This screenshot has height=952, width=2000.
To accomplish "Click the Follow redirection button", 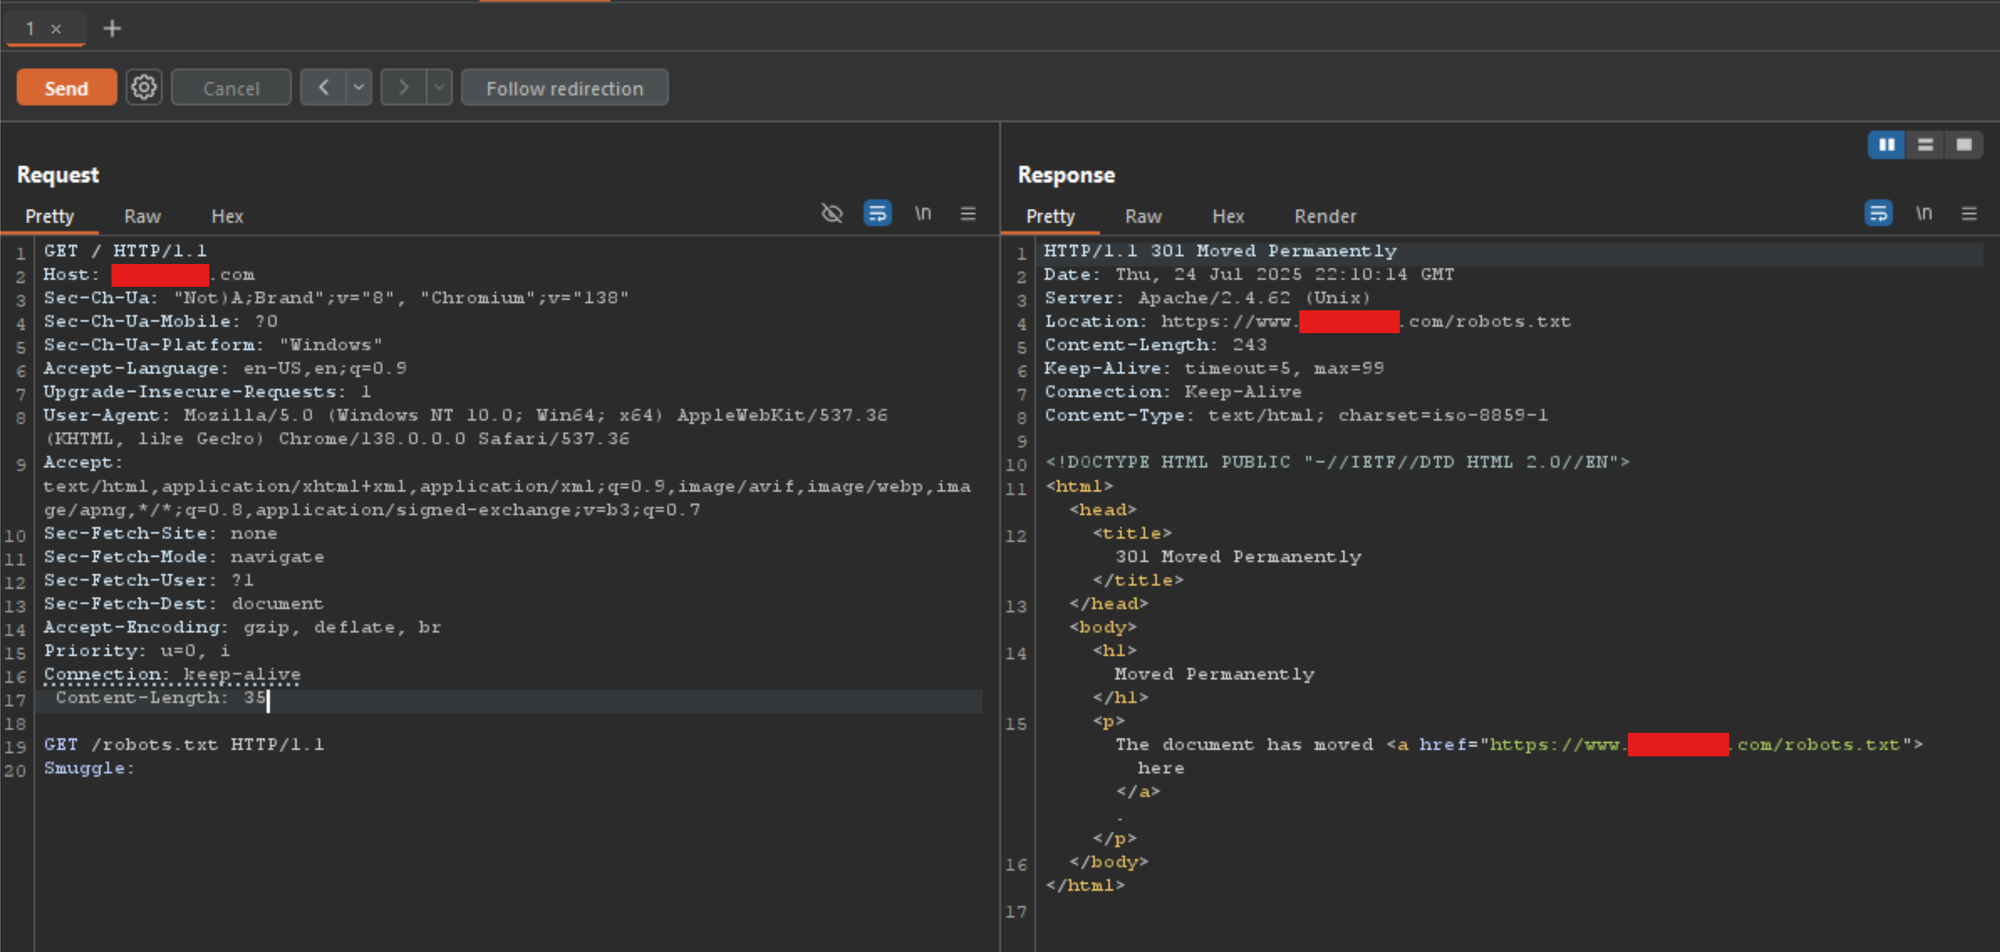I will tap(564, 88).
